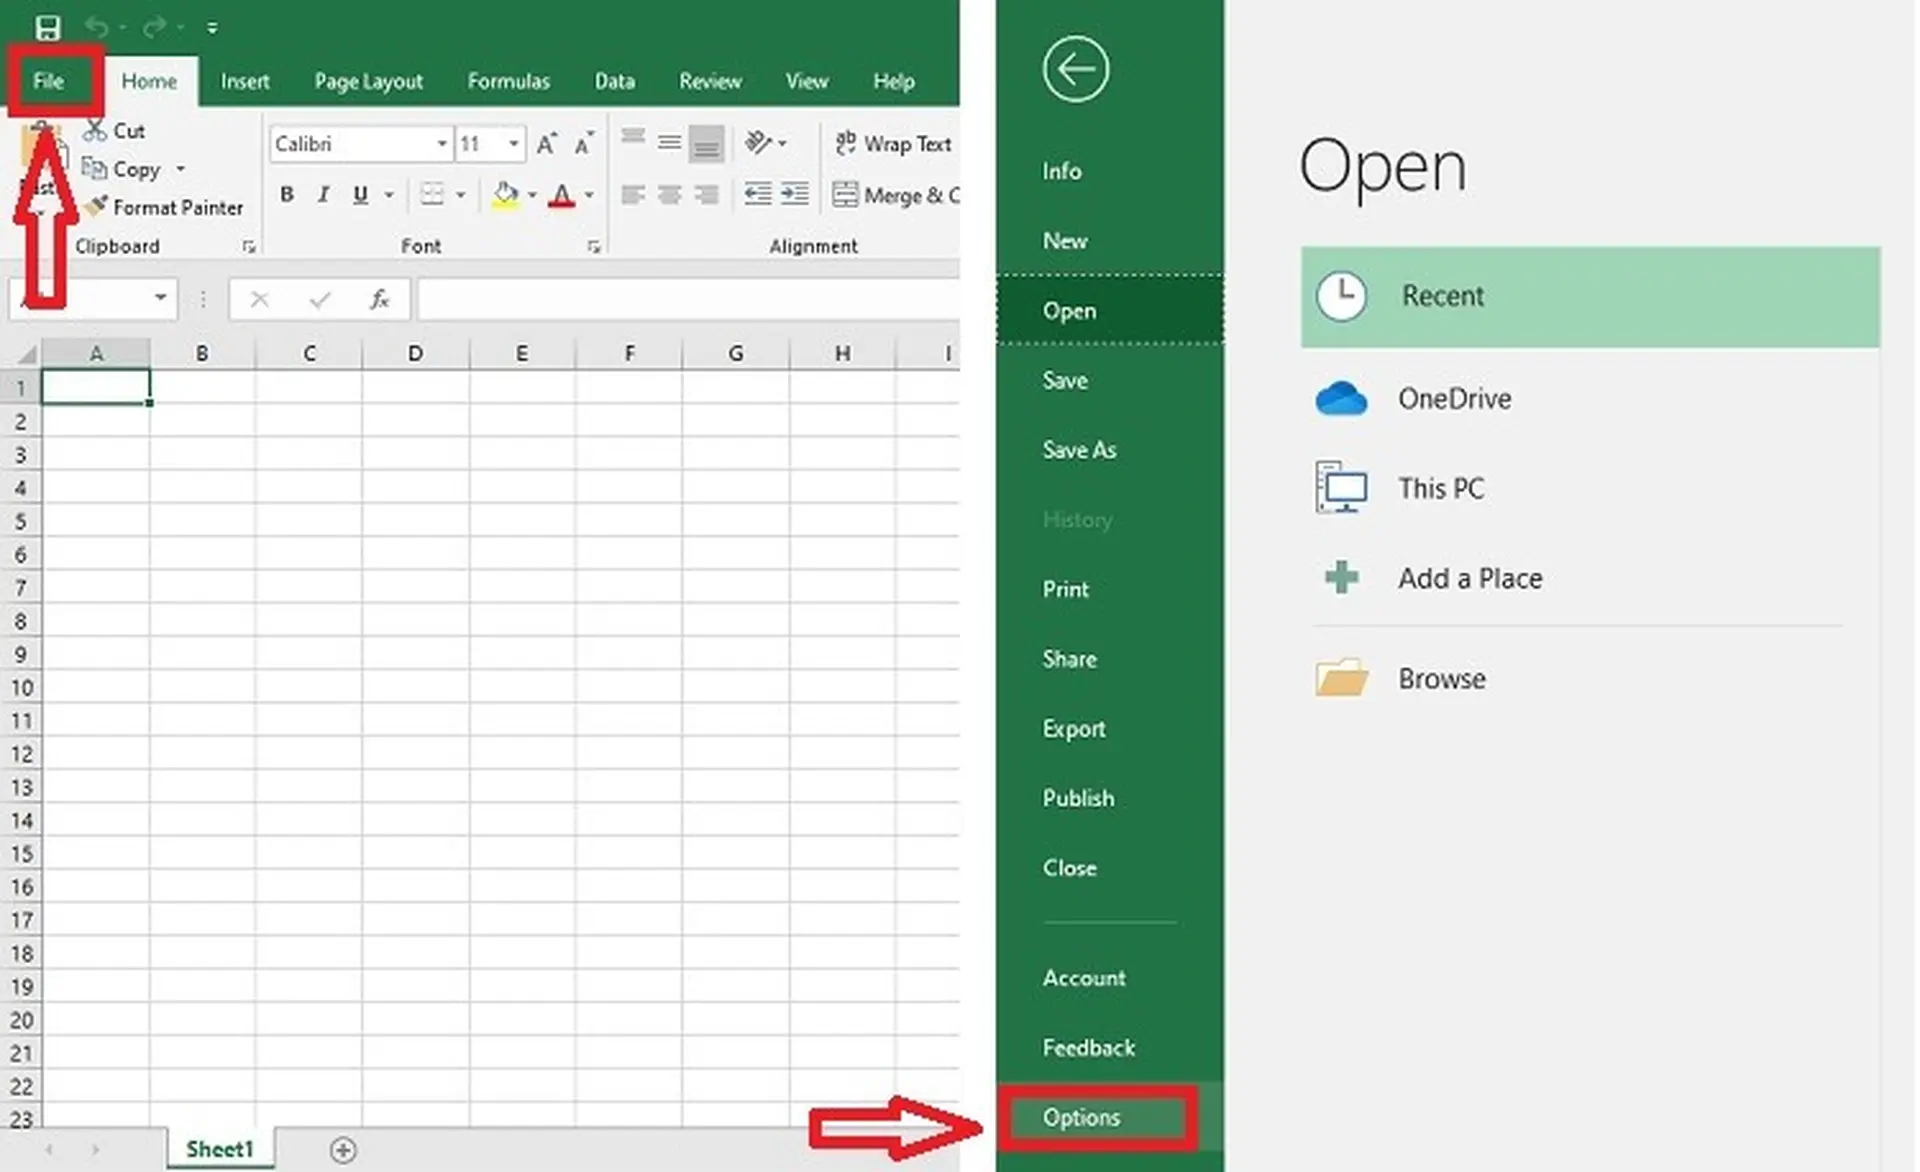Click the Undo icon in Quick Access Toolbar
Image resolution: width=1920 pixels, height=1172 pixels.
pyautogui.click(x=96, y=27)
